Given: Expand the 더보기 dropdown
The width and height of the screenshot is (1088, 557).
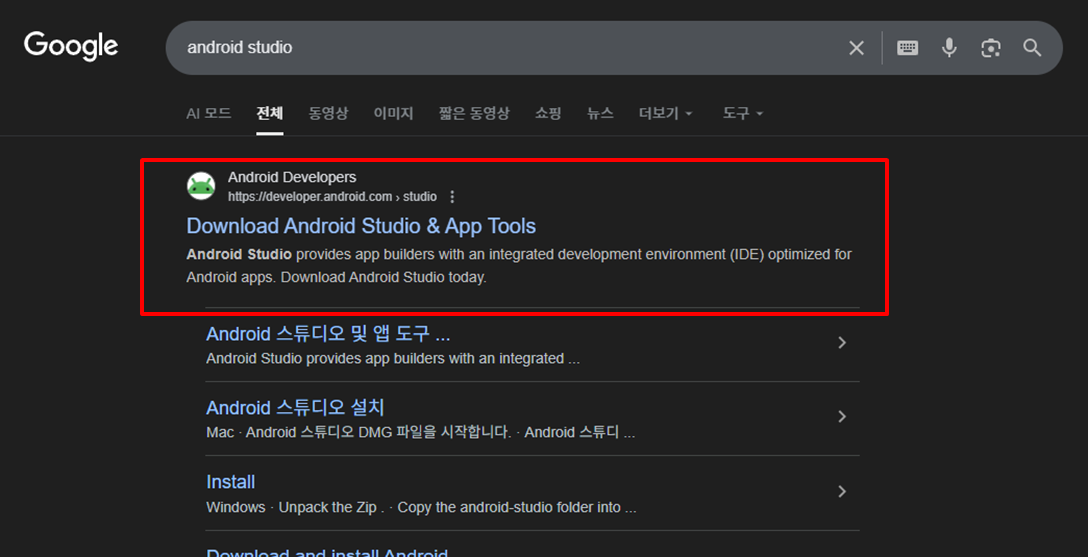Looking at the screenshot, I should 666,113.
